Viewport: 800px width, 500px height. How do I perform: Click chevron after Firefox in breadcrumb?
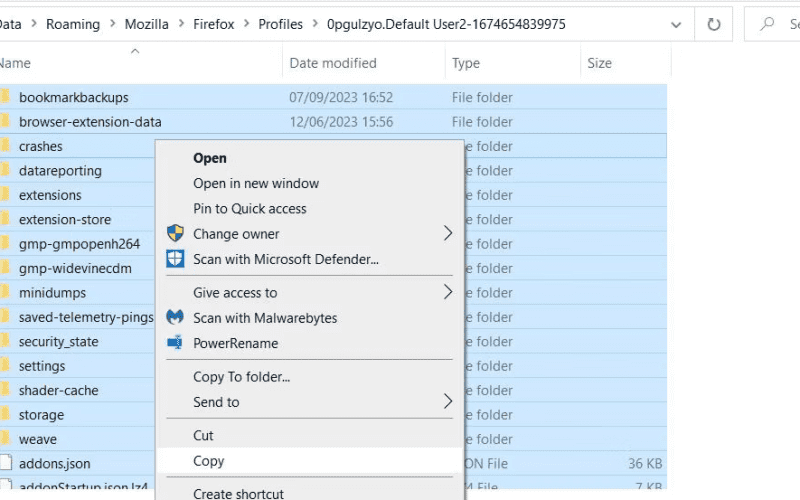click(x=246, y=24)
